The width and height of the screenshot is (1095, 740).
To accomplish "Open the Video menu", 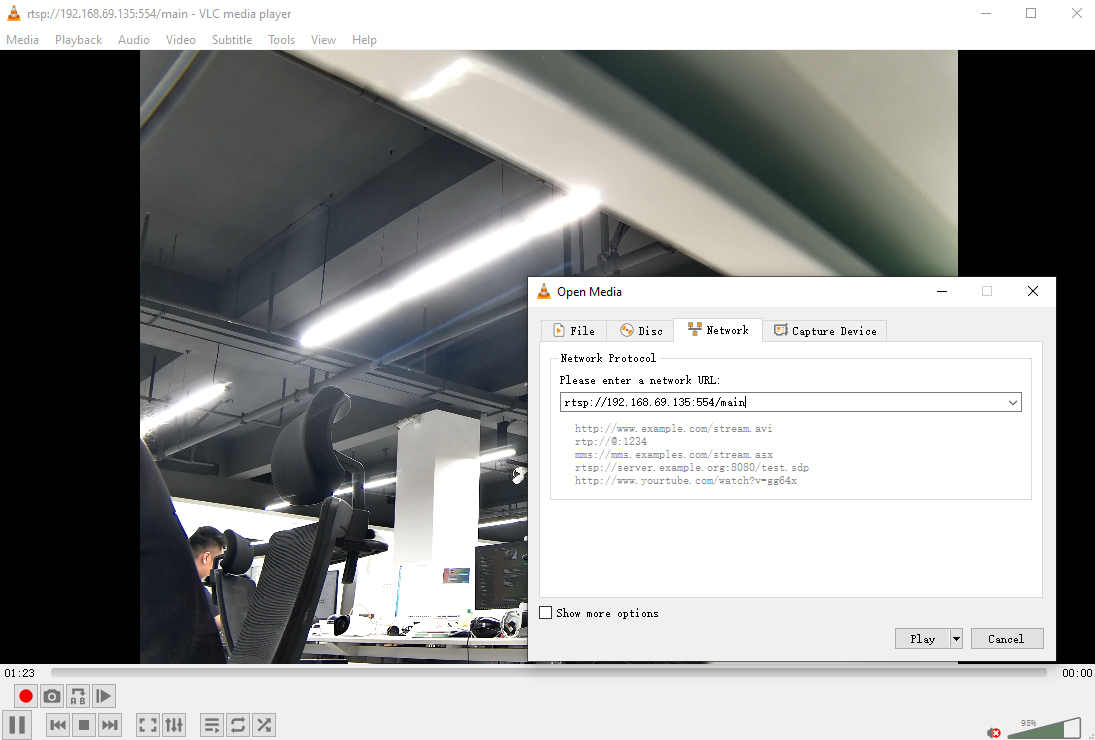I will click(180, 40).
